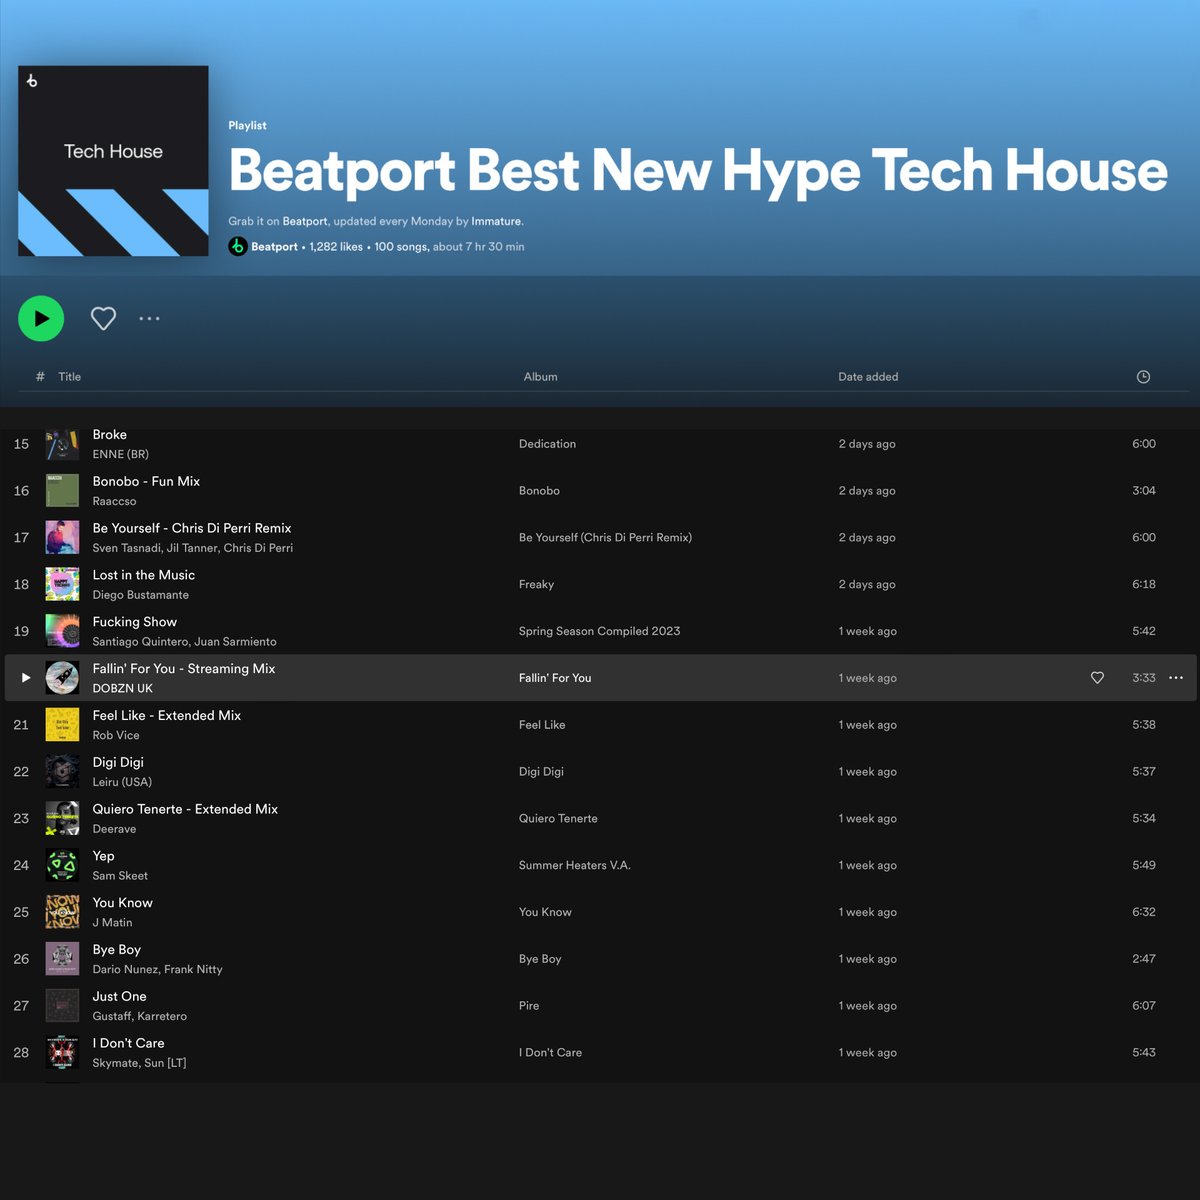
Task: Click the Be Yourself cover art thumbnail
Action: coord(62,538)
